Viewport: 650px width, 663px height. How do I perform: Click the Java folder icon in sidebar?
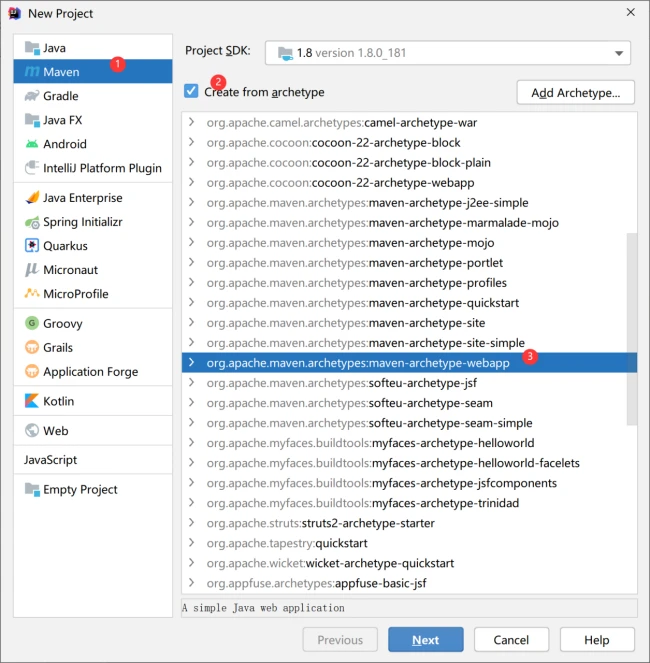[32, 48]
